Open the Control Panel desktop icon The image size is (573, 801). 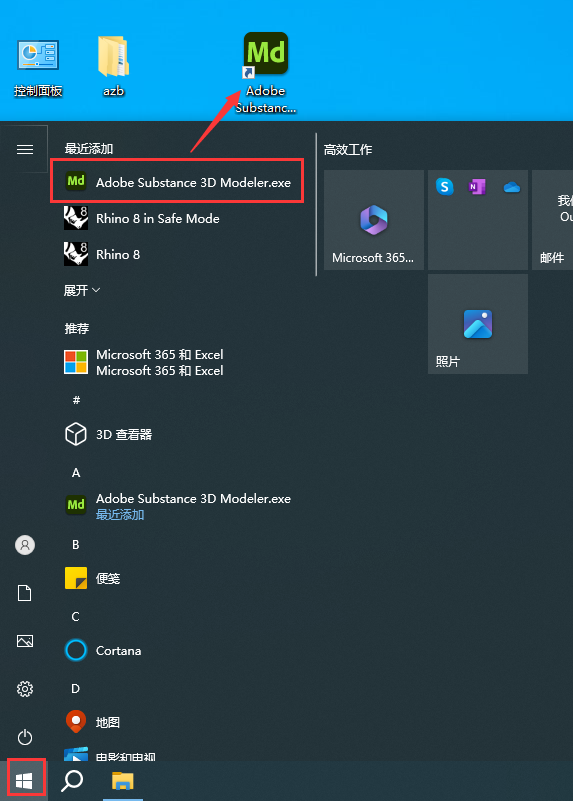click(38, 68)
